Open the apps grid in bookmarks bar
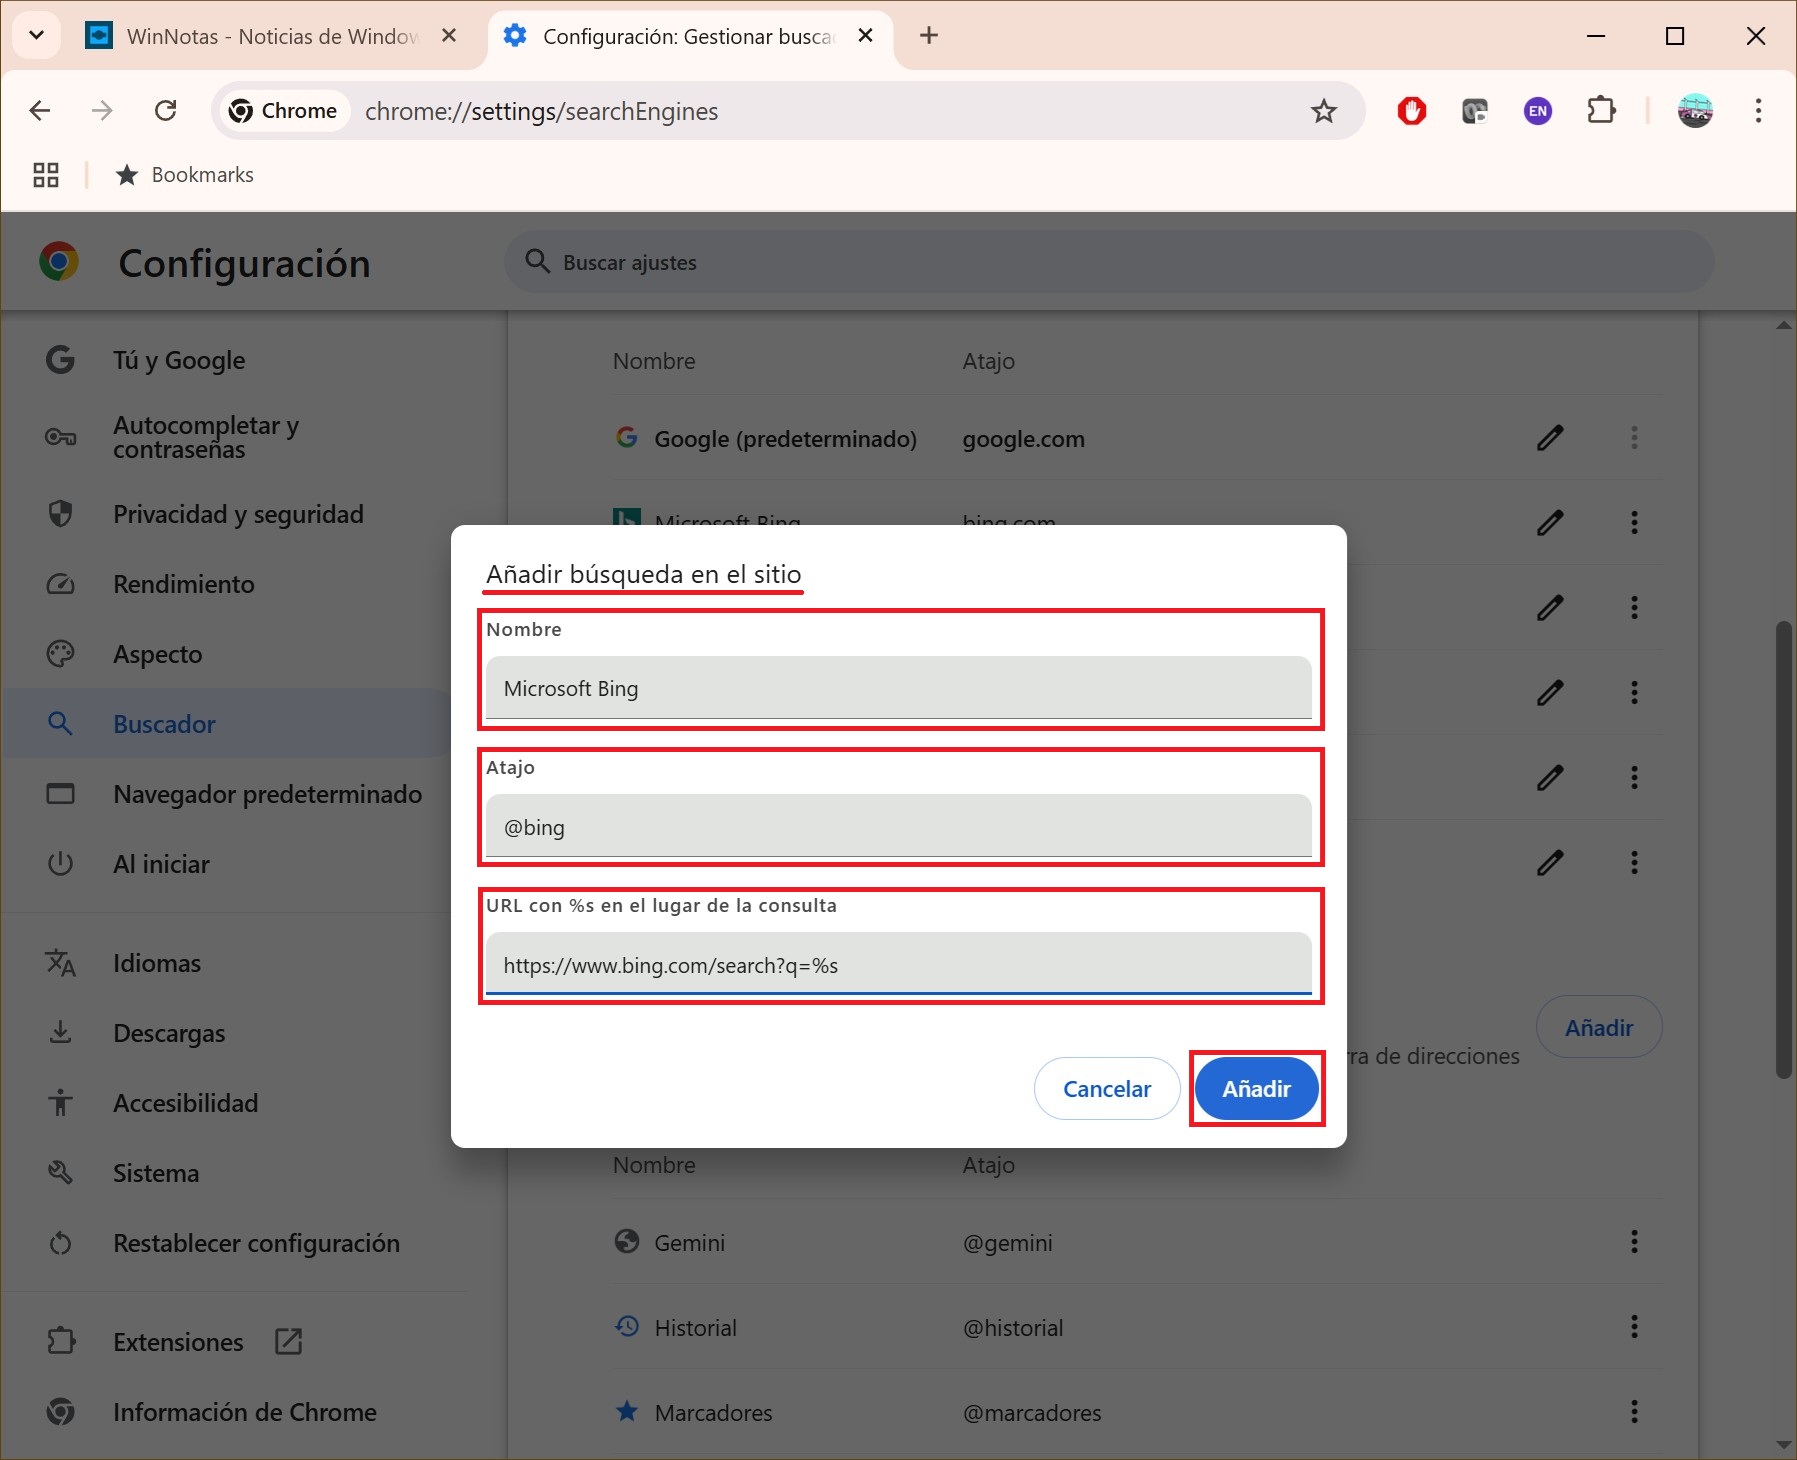Viewport: 1797px width, 1460px height. [x=46, y=175]
